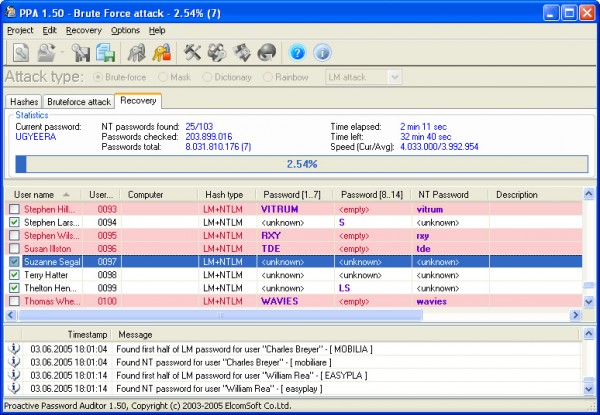The image size is (600, 415).
Task: Click the Open project folder icon
Action: tap(45, 52)
